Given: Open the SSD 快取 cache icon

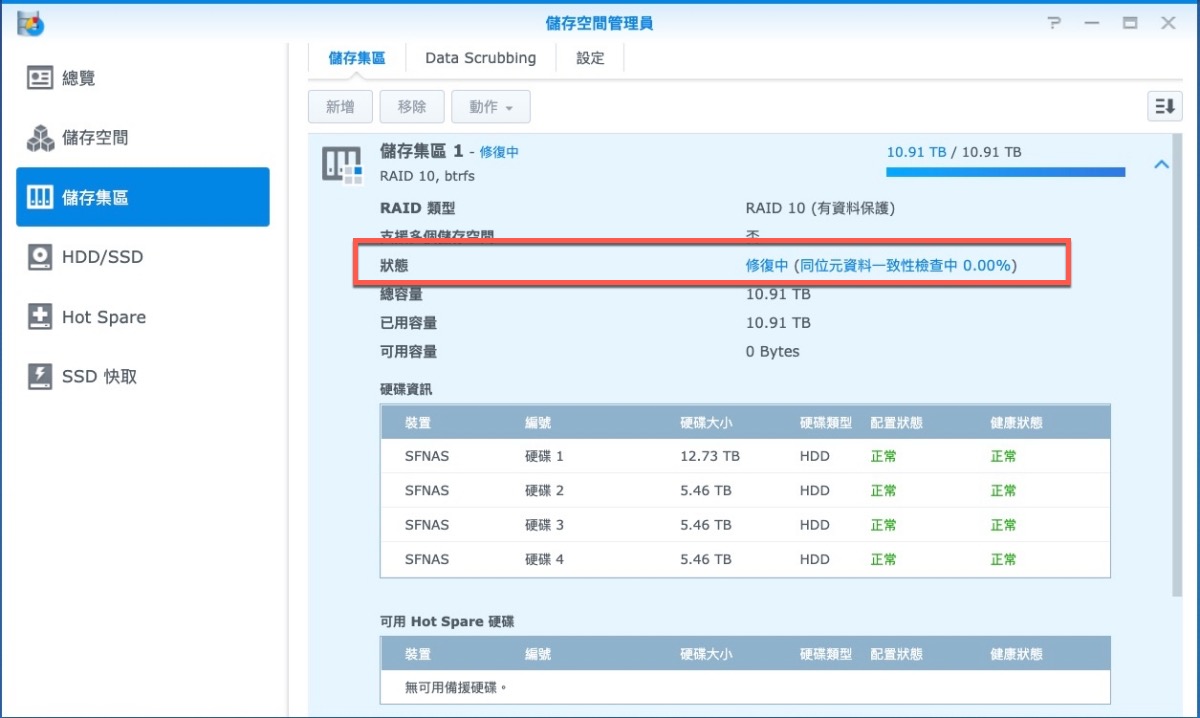Looking at the screenshot, I should (x=40, y=377).
